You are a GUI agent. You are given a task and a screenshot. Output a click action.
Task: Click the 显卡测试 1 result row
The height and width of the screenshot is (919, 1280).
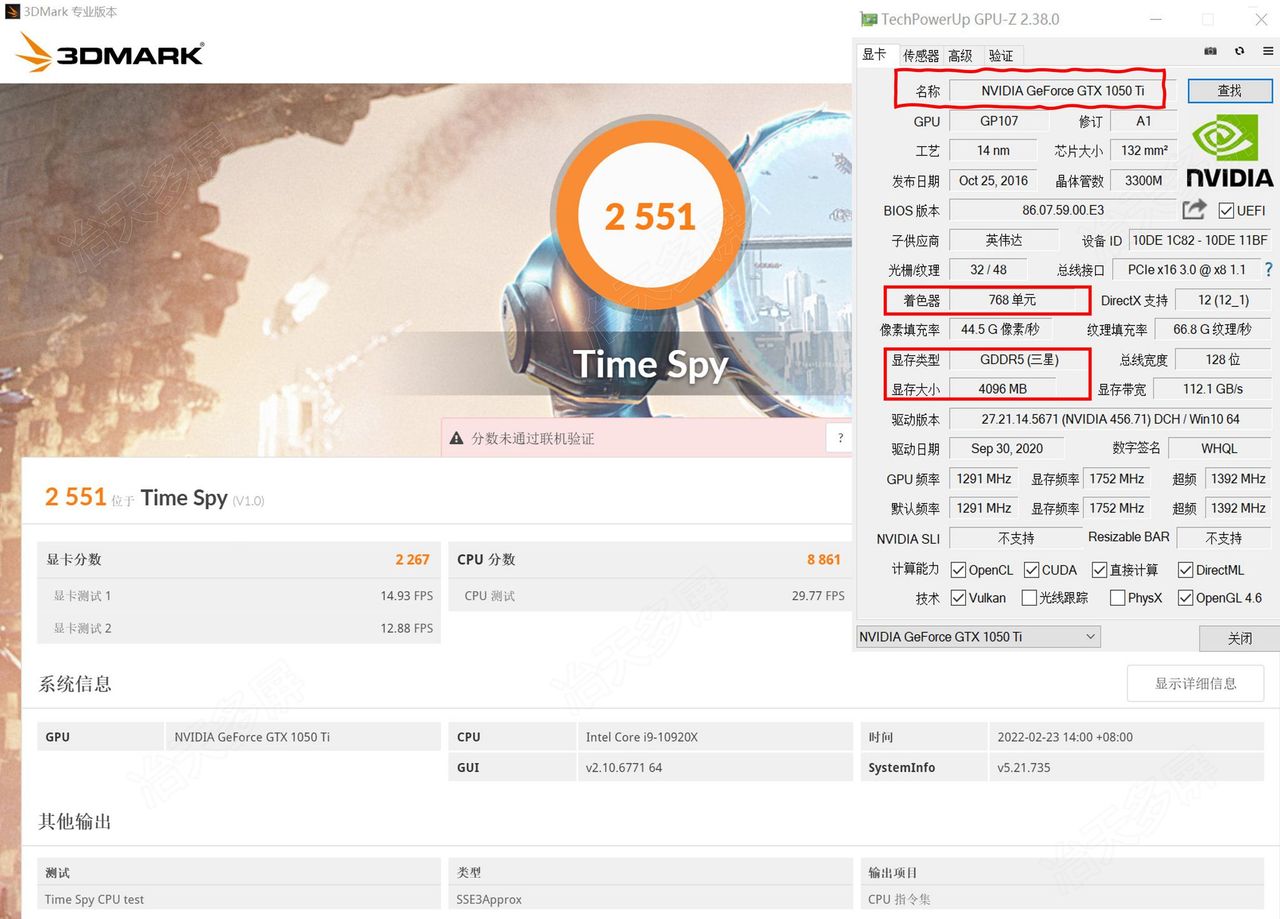(x=239, y=595)
